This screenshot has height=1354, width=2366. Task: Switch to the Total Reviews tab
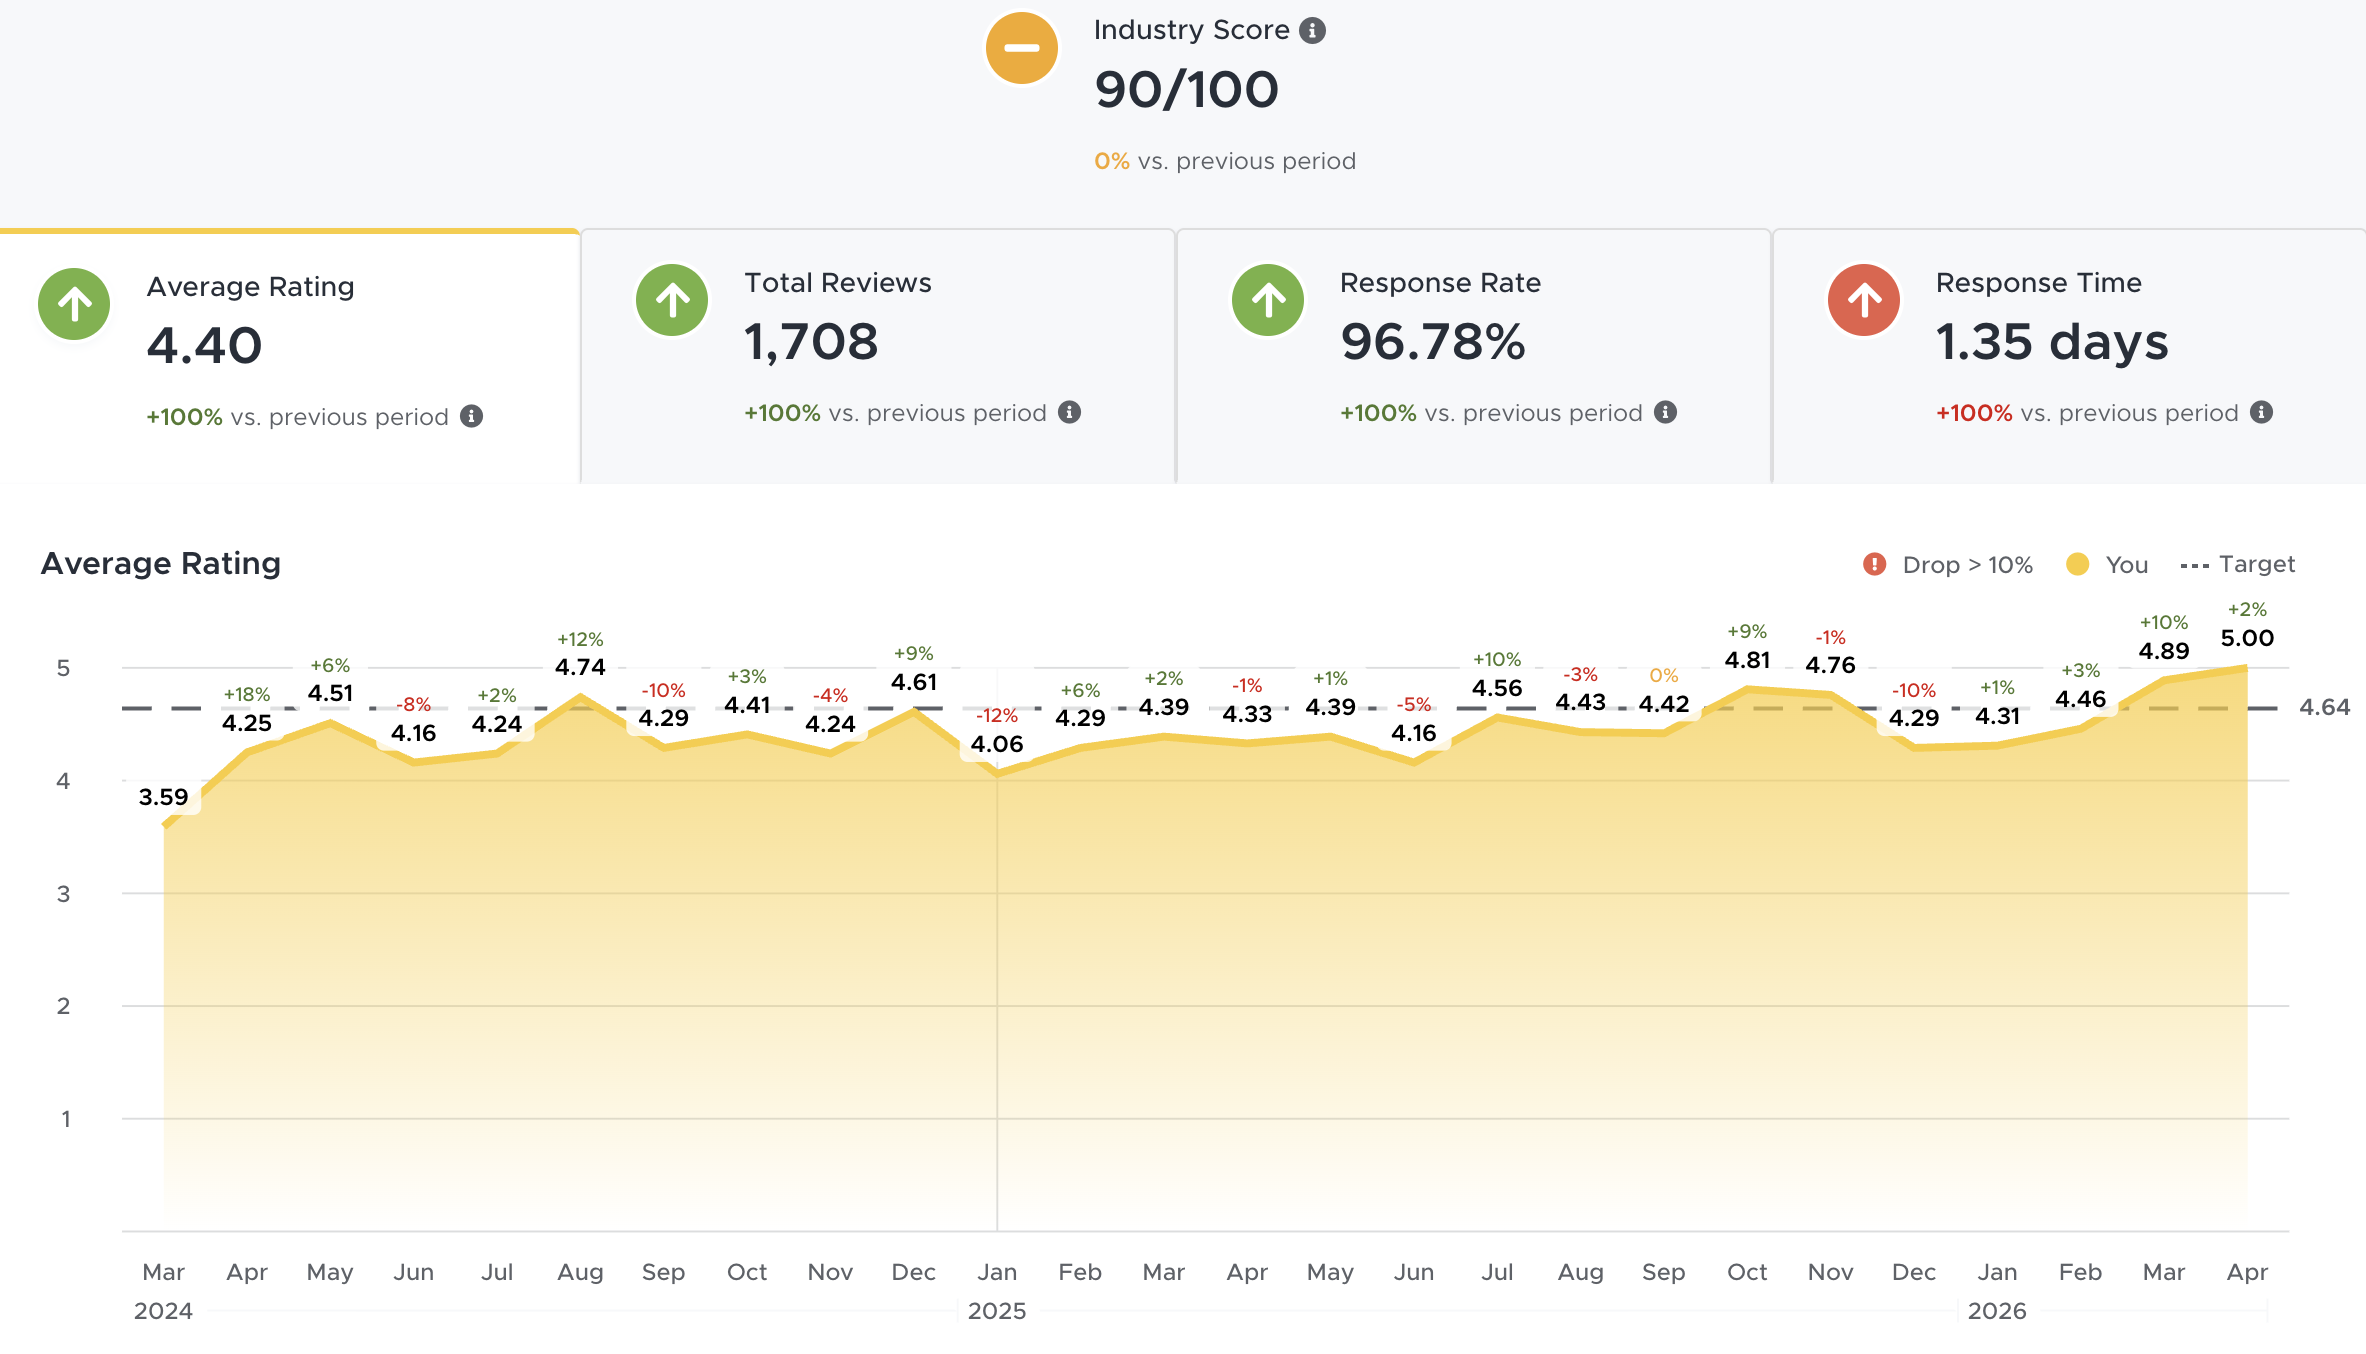[878, 350]
